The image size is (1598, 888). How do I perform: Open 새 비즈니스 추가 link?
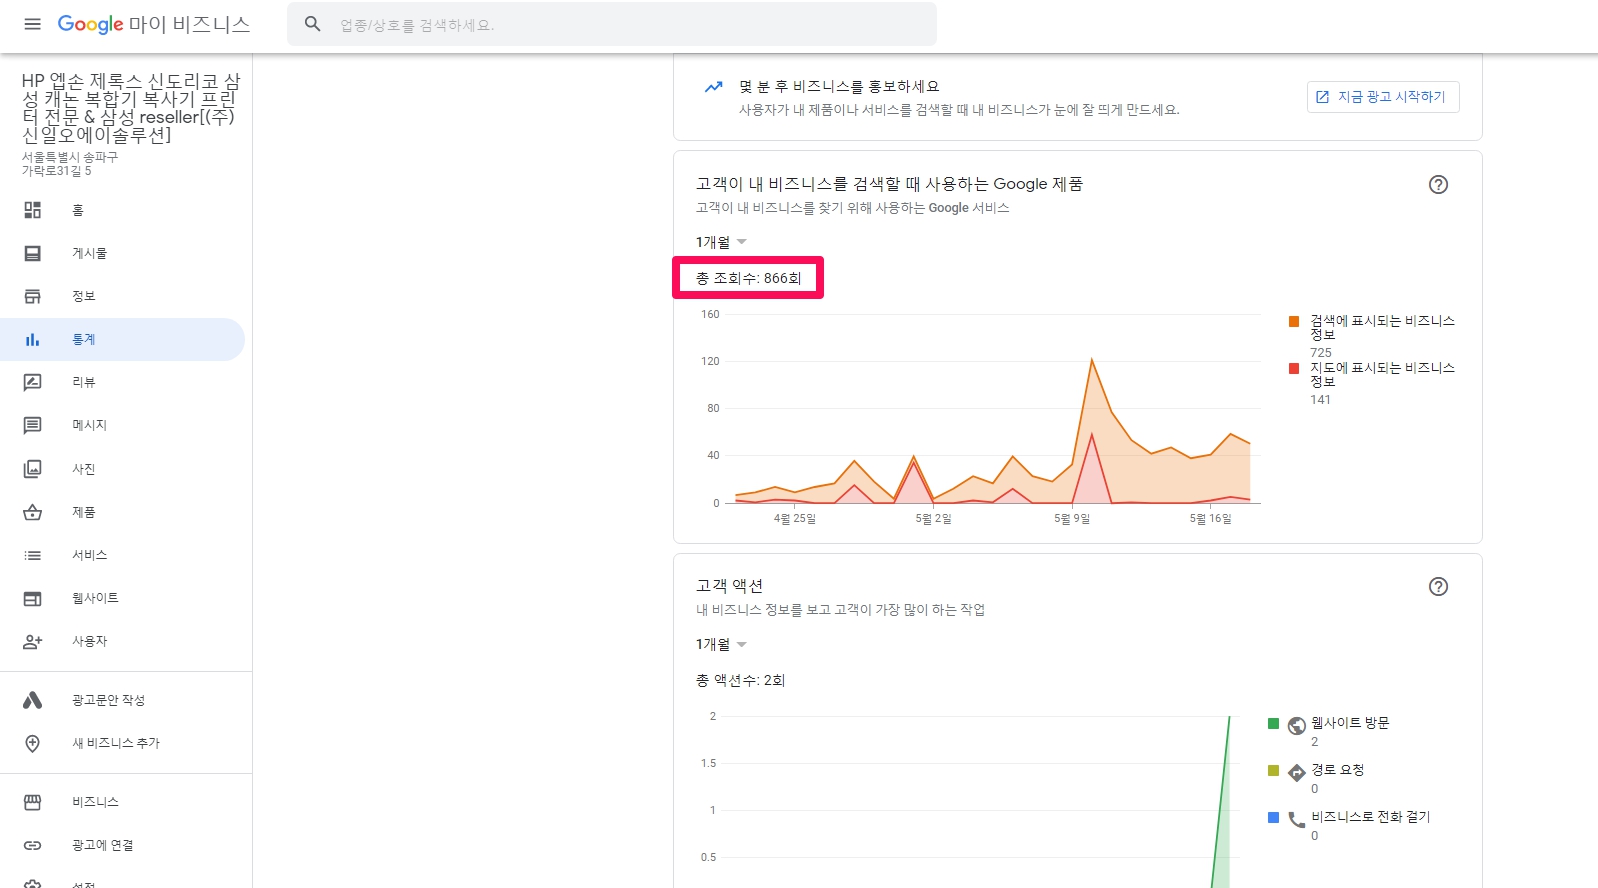coord(115,743)
